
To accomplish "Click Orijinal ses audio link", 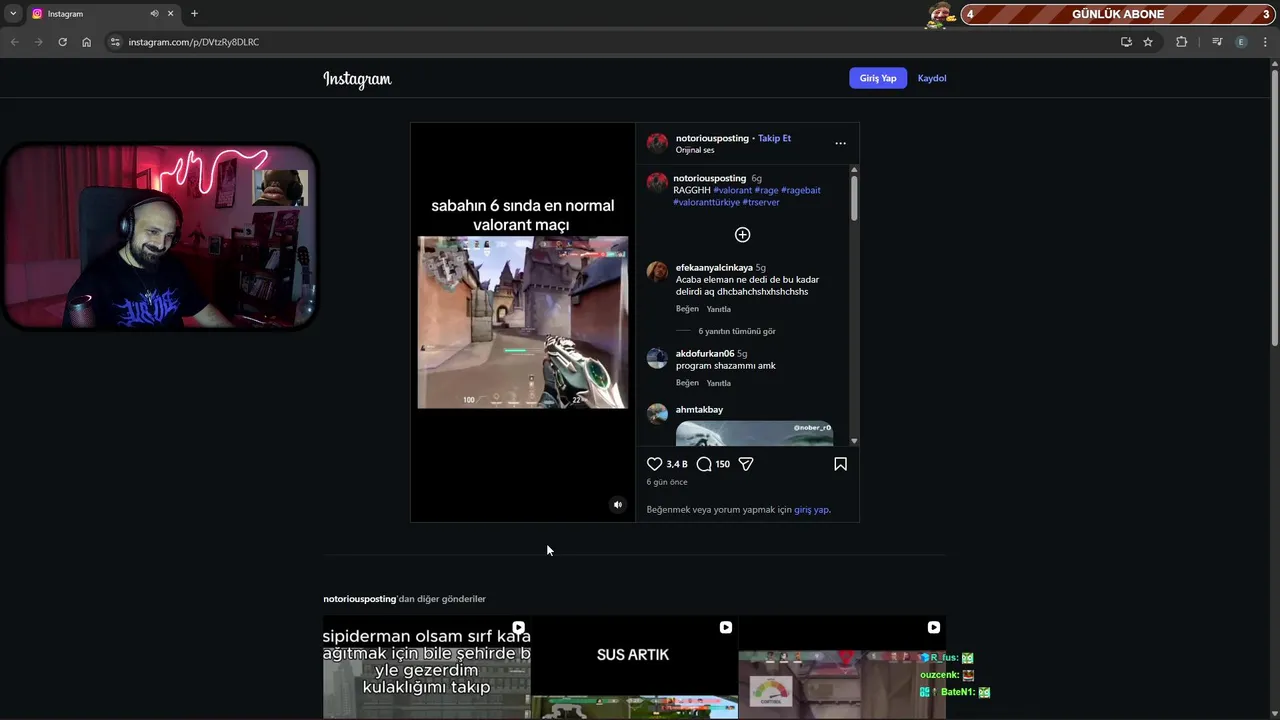I will pos(695,150).
